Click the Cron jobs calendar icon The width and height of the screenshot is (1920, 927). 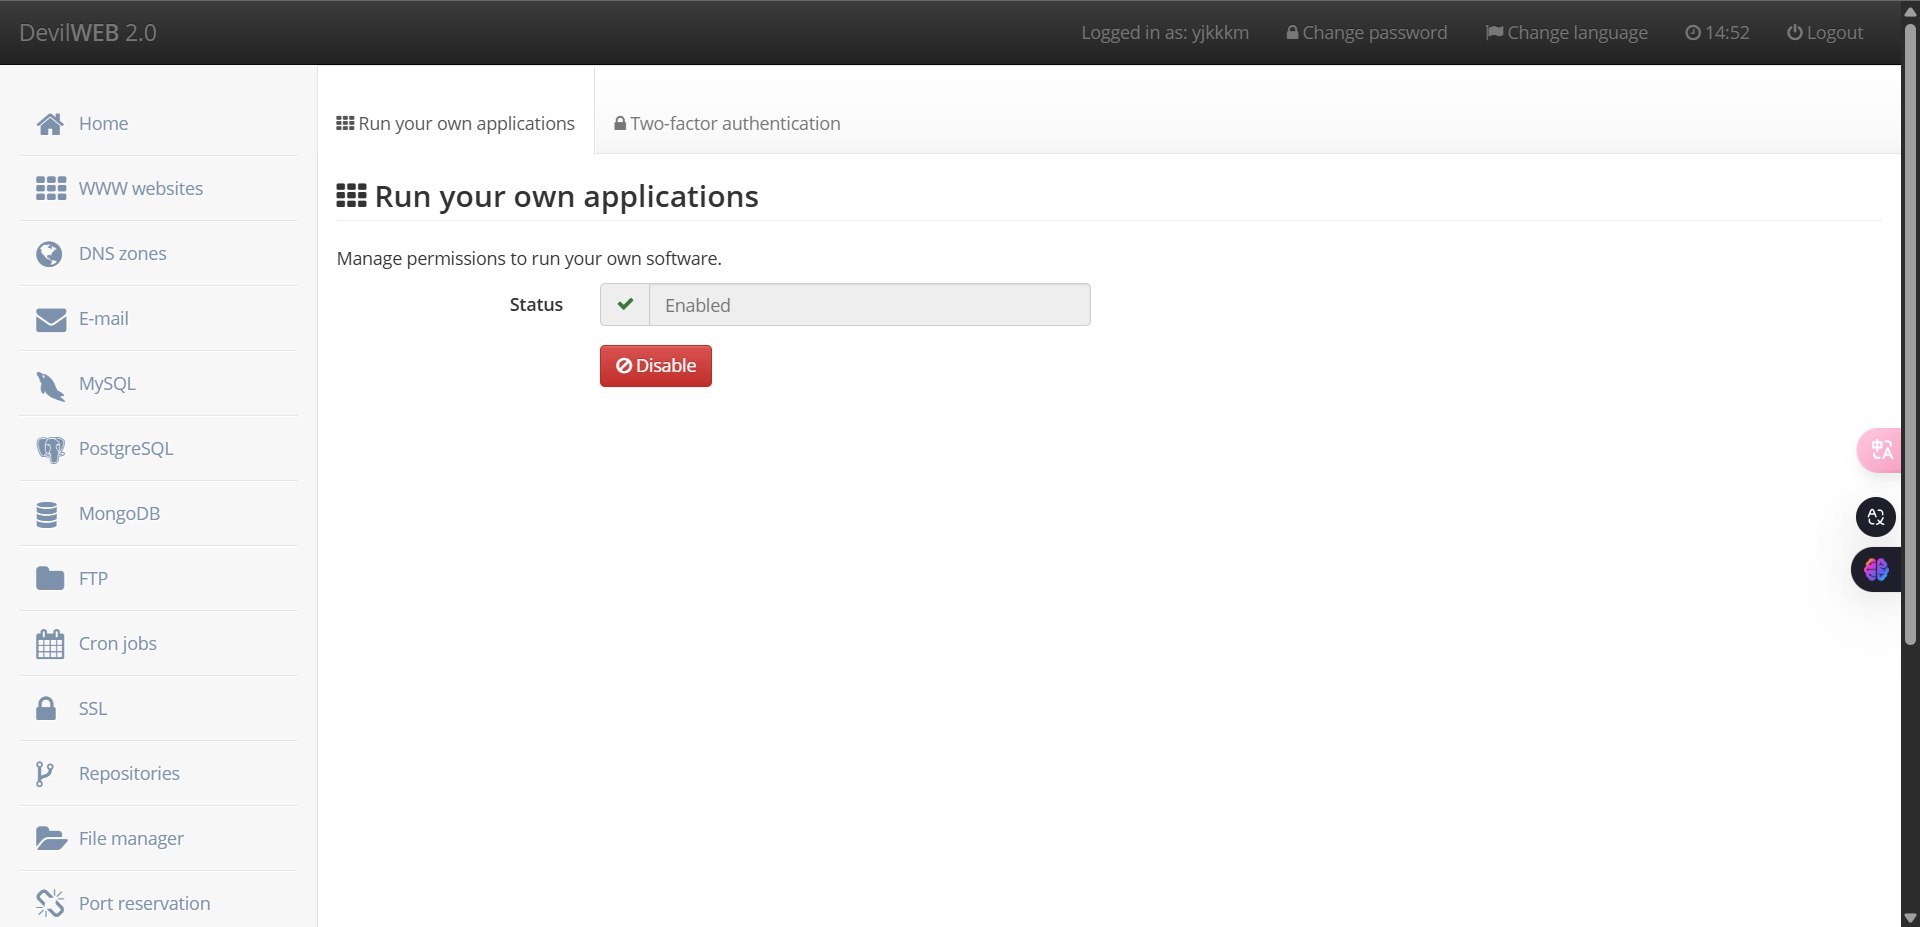point(50,644)
